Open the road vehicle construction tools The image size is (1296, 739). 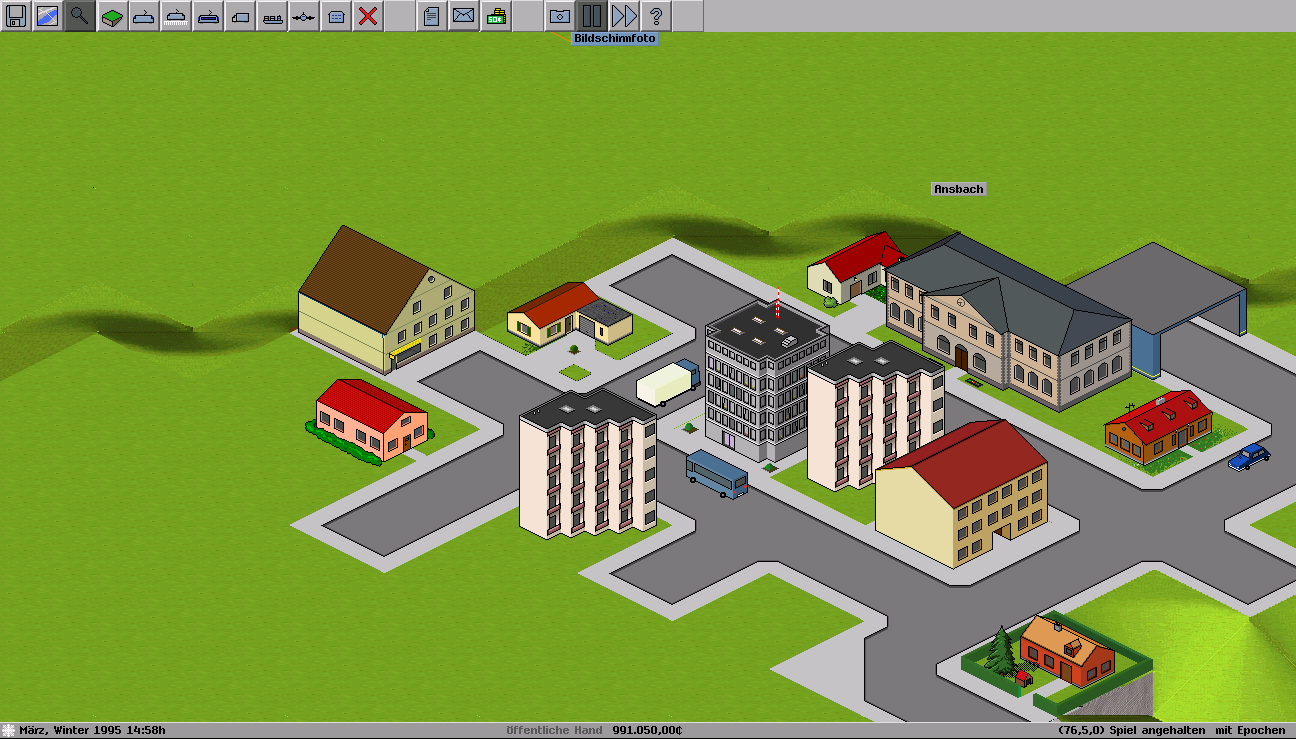(240, 16)
